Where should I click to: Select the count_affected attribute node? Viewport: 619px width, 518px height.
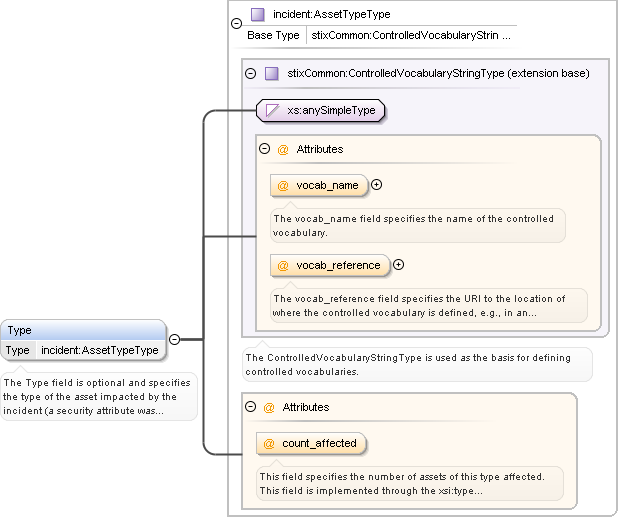(316, 443)
